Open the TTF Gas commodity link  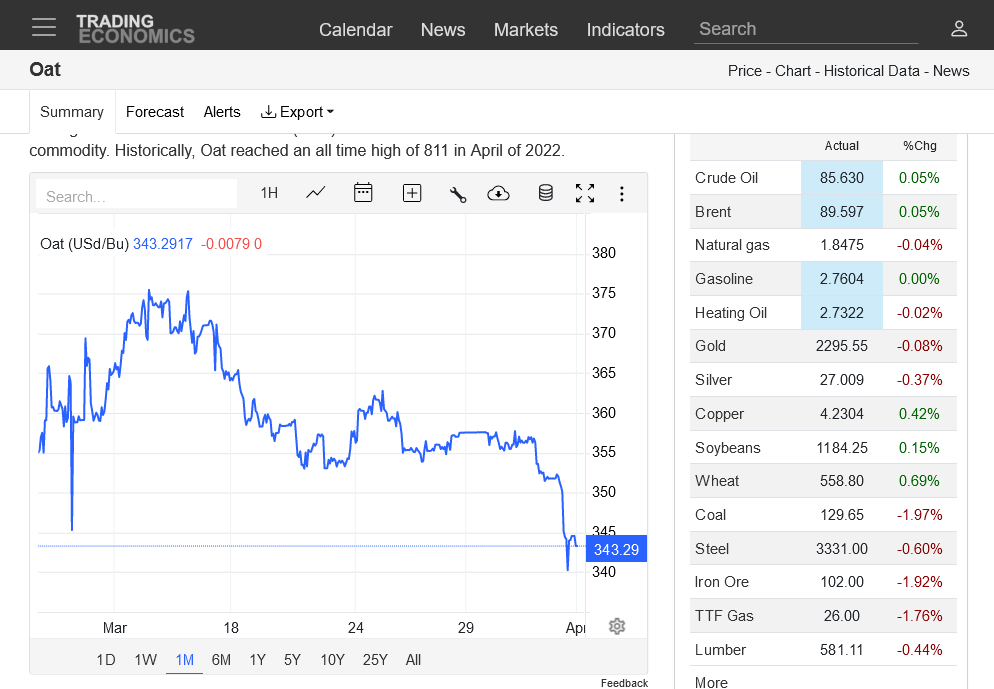click(x=724, y=616)
